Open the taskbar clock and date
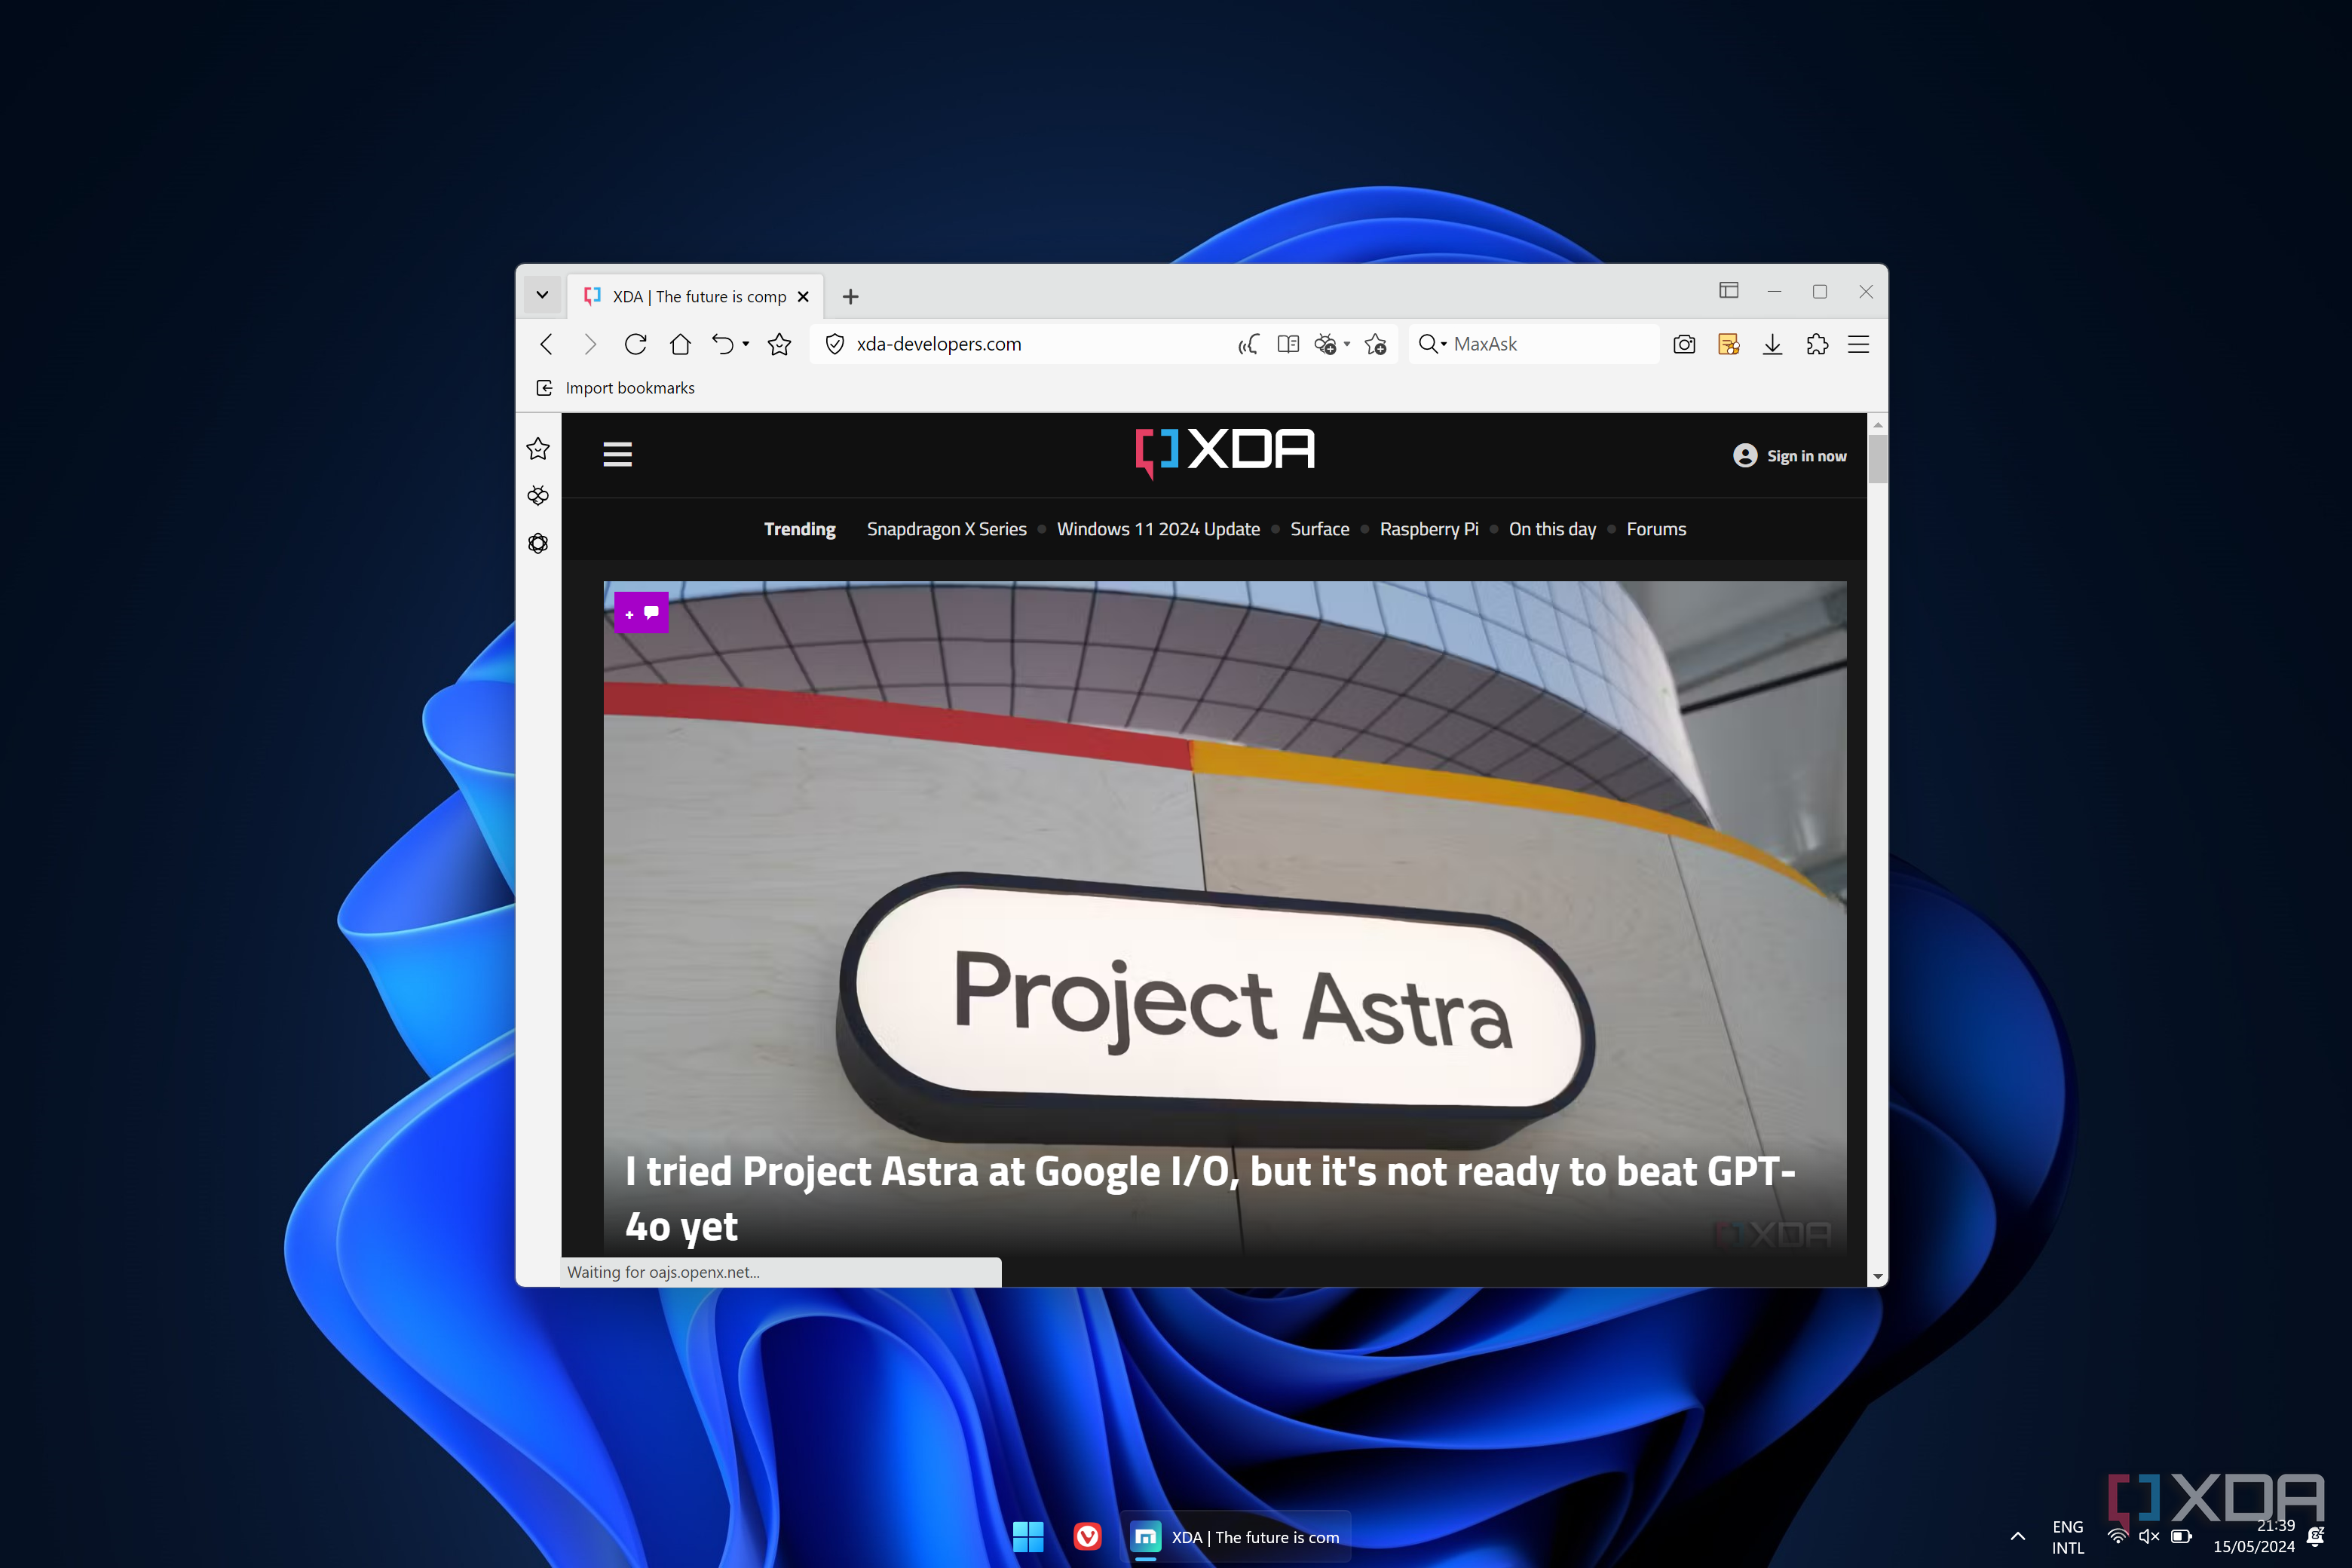Viewport: 2352px width, 1568px height. 2253,1537
